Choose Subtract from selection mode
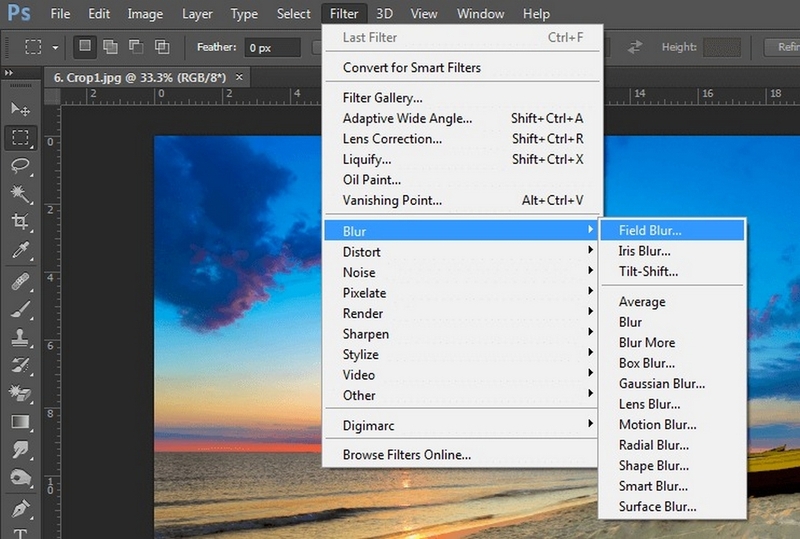The width and height of the screenshot is (800, 539). (x=136, y=47)
